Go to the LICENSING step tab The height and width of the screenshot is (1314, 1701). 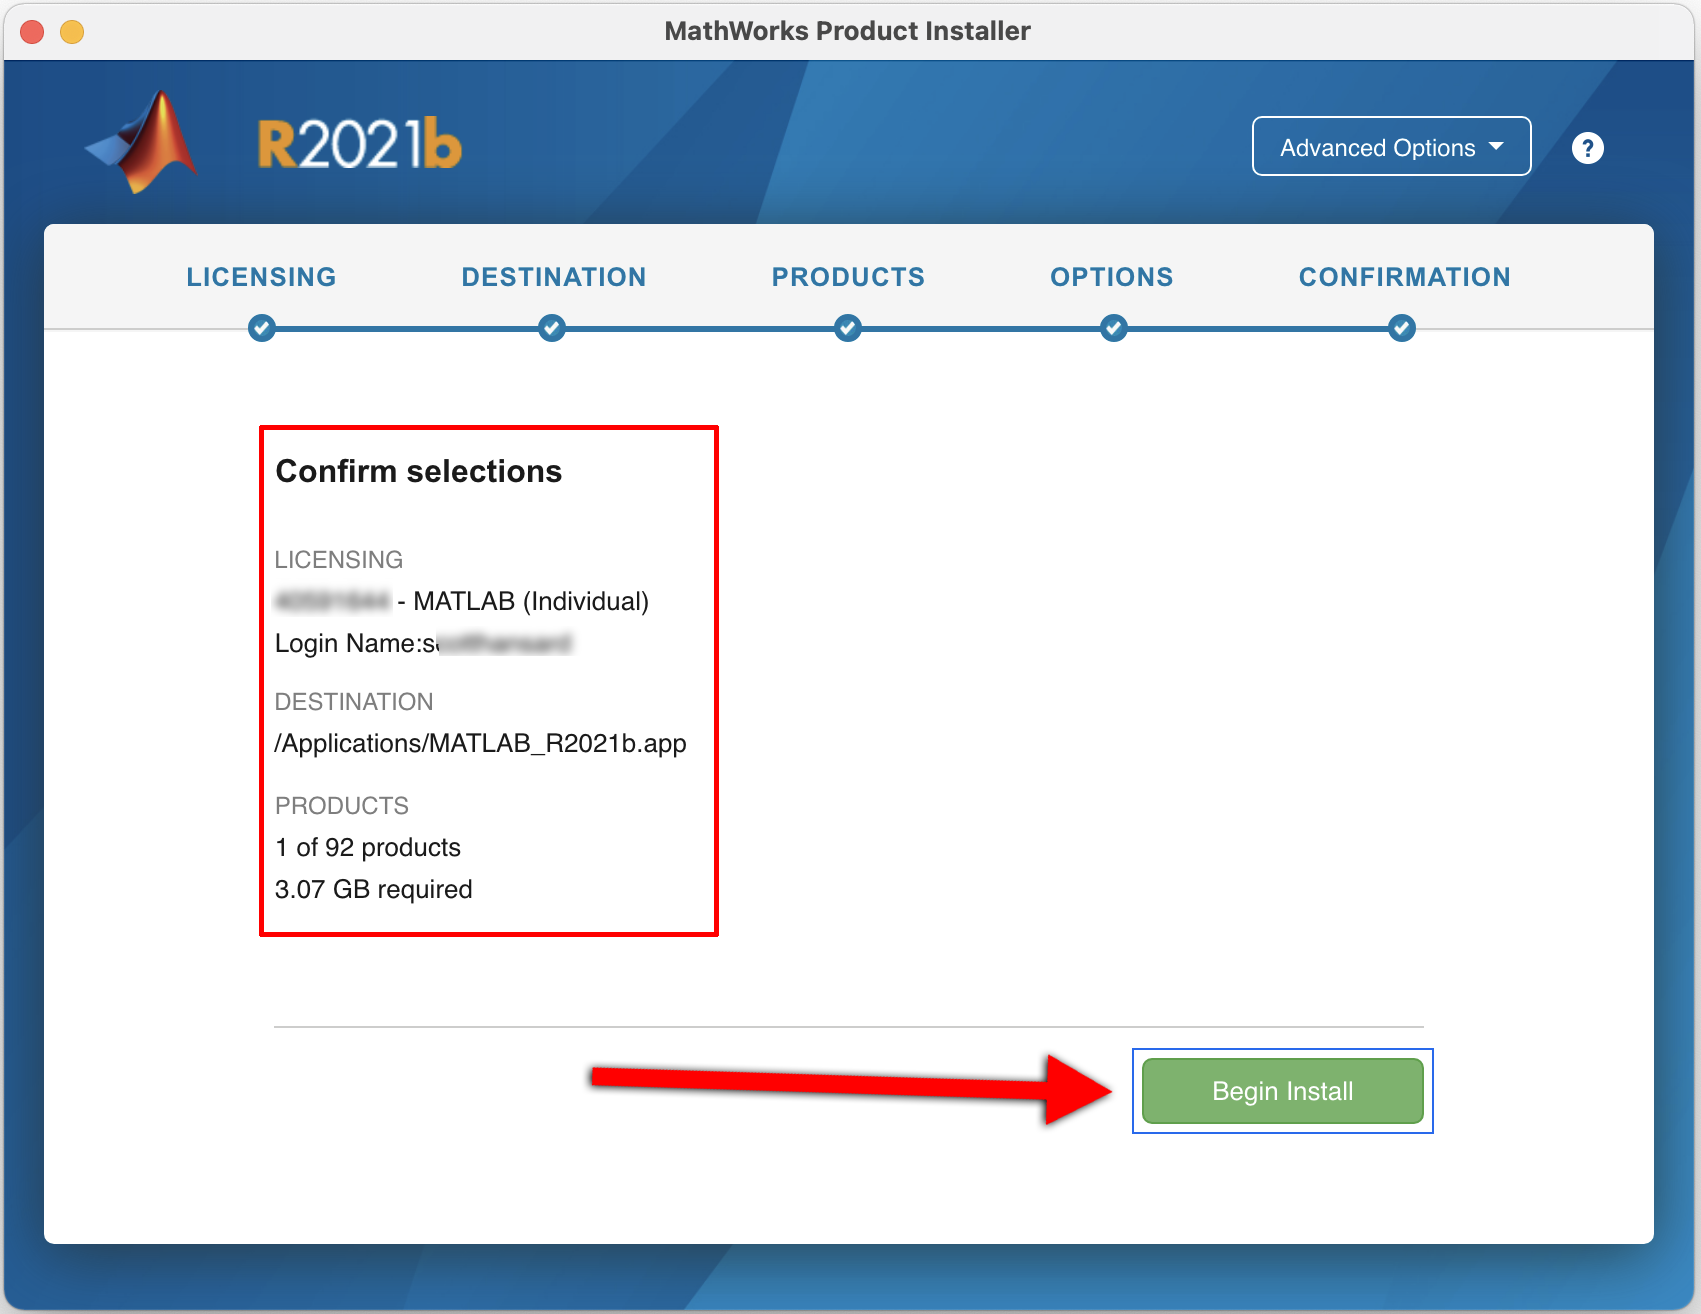[261, 277]
